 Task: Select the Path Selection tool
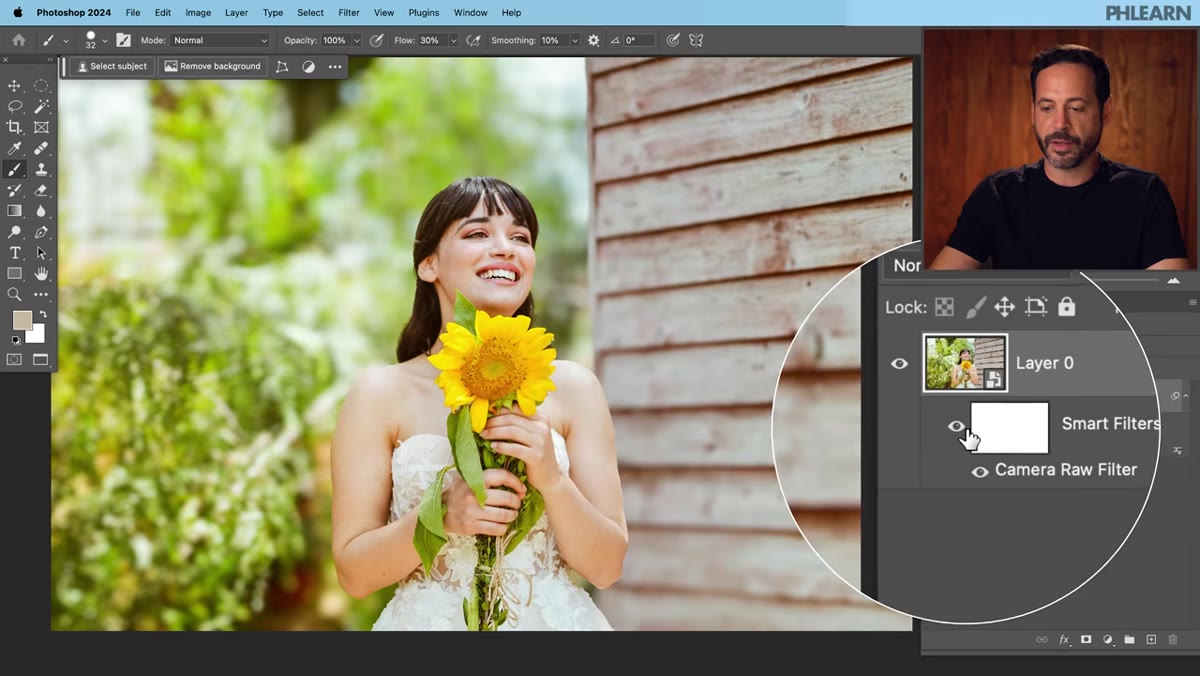tap(41, 253)
